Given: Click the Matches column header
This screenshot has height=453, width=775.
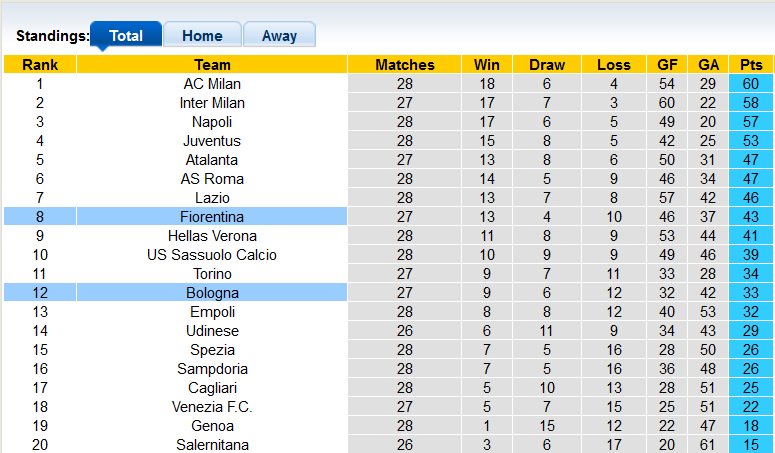Looking at the screenshot, I should pos(404,65).
